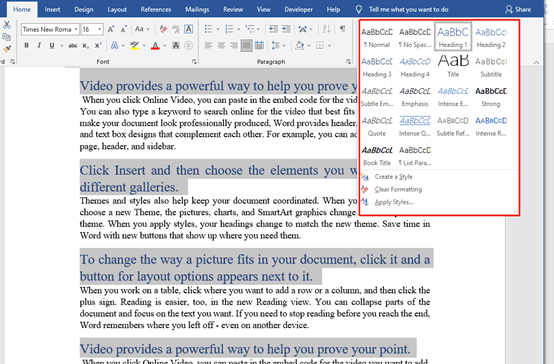Toggle Justify alignment

coord(247,45)
